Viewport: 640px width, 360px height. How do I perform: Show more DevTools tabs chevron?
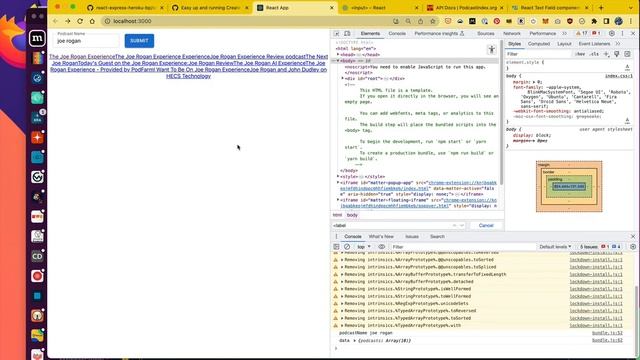coord(564,33)
